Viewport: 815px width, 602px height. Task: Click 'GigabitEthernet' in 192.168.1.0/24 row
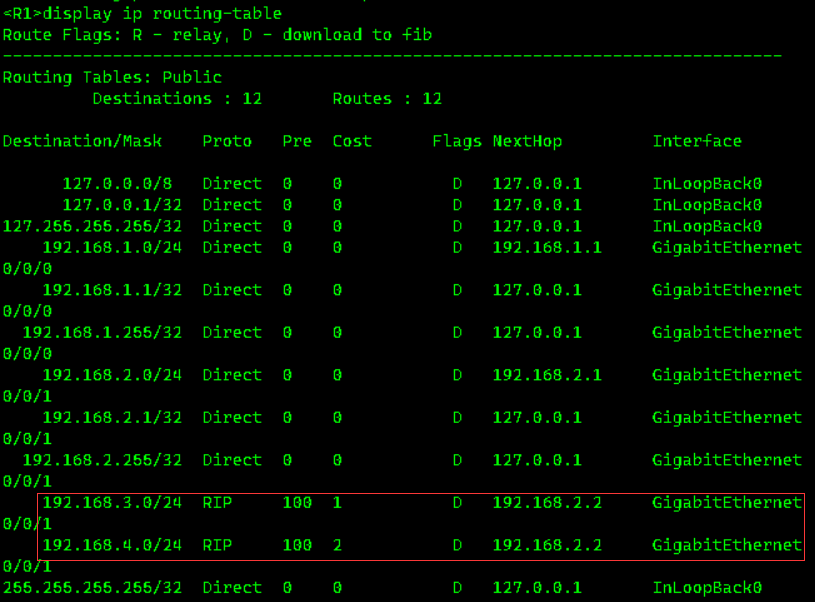[x=727, y=247]
